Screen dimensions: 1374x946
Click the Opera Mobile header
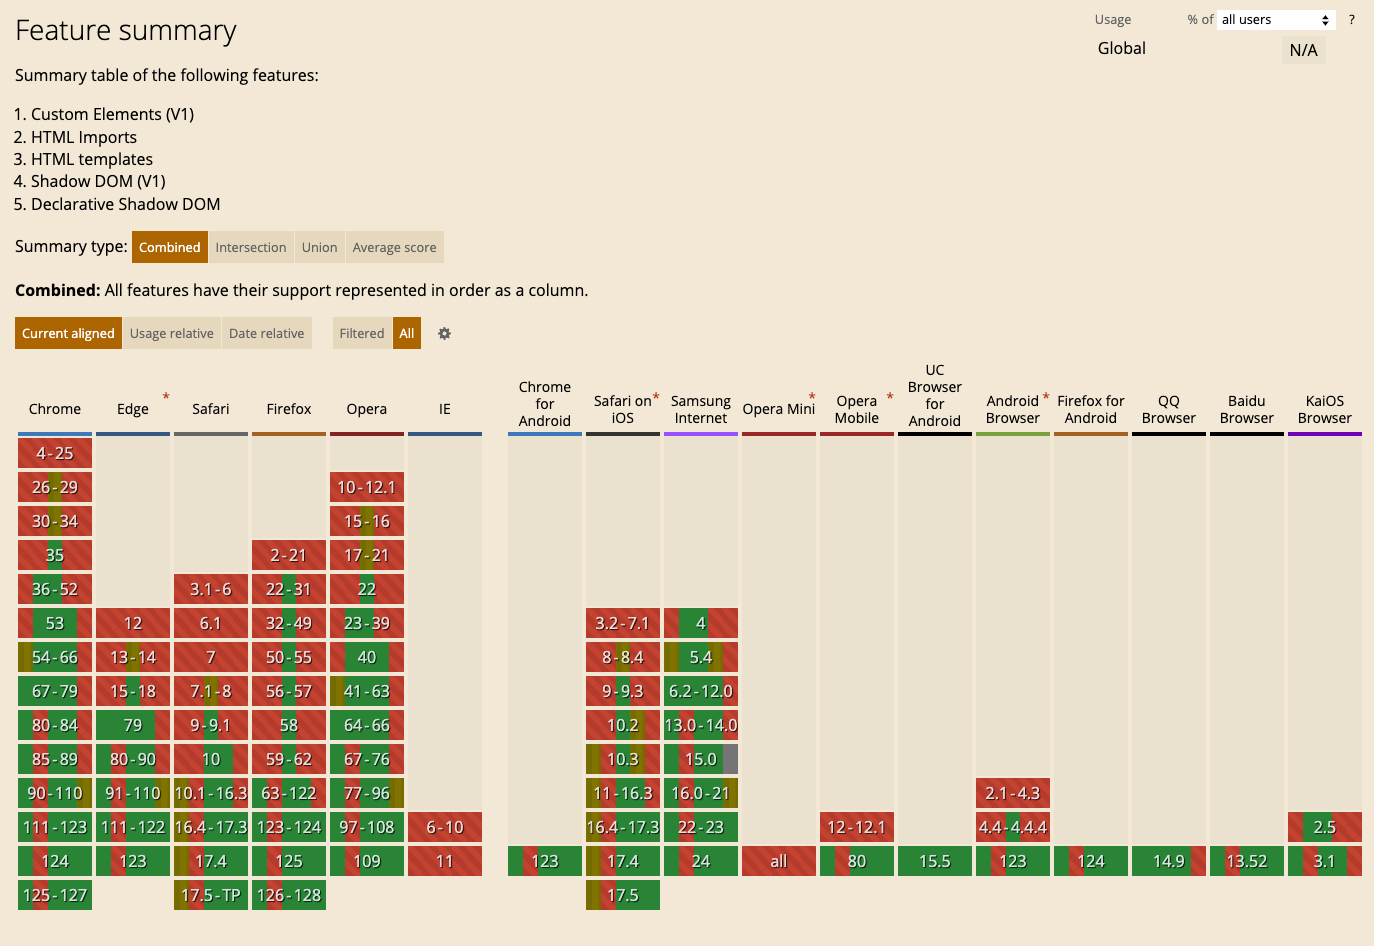[857, 409]
